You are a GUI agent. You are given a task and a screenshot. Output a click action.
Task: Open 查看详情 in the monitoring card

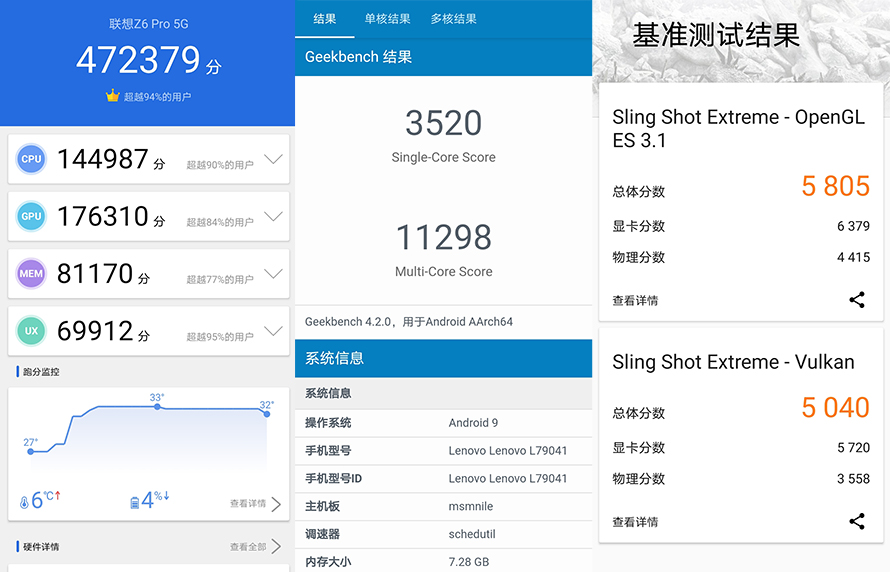point(247,503)
